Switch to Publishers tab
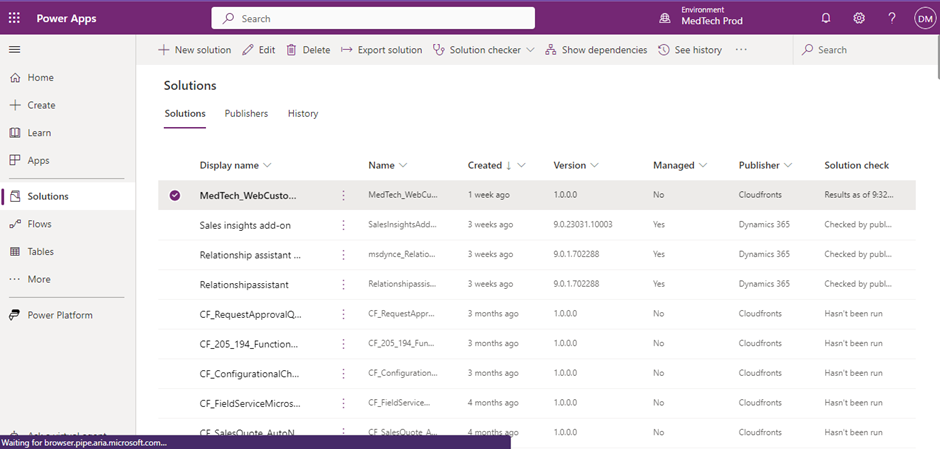 click(246, 113)
